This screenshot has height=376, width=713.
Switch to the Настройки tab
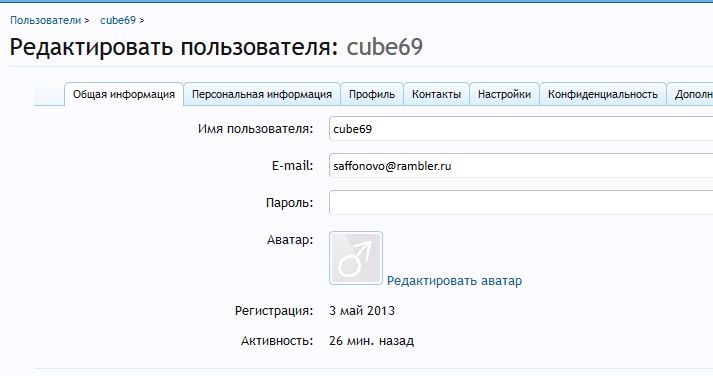[x=504, y=94]
